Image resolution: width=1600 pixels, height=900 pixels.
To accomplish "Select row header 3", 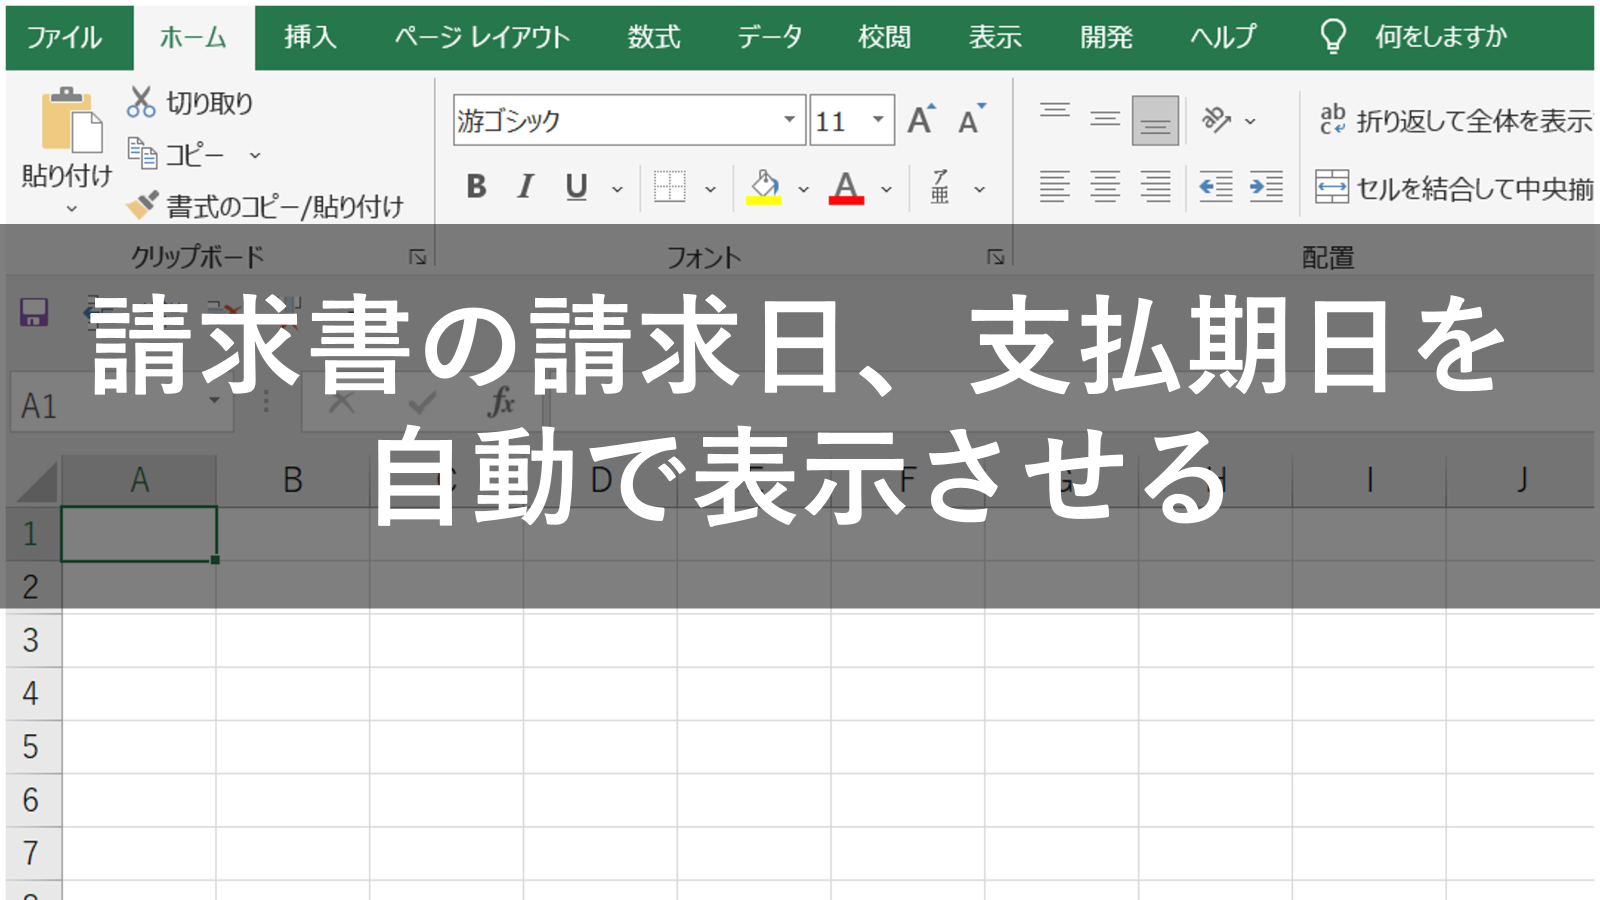I will 31,640.
